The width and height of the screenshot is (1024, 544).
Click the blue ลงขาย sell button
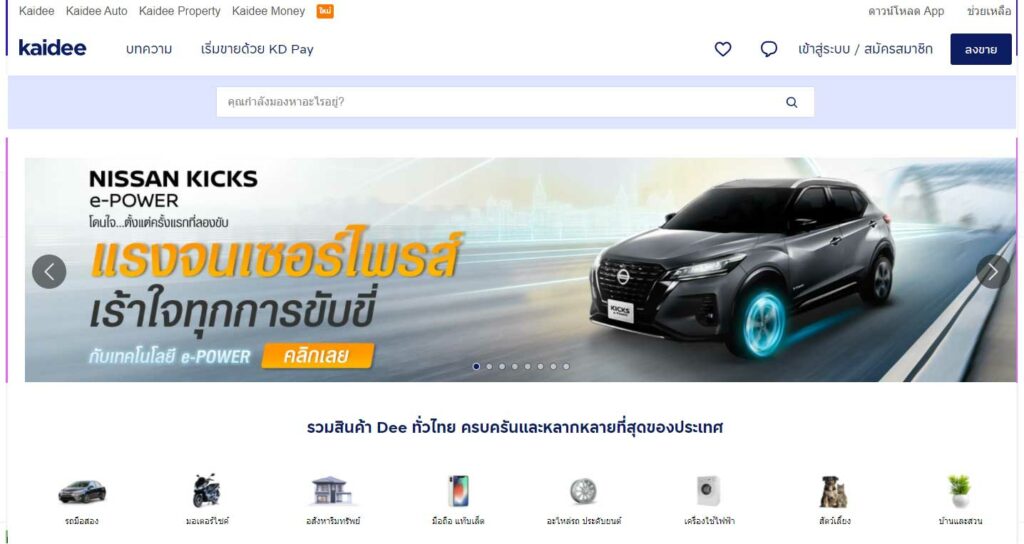(980, 49)
